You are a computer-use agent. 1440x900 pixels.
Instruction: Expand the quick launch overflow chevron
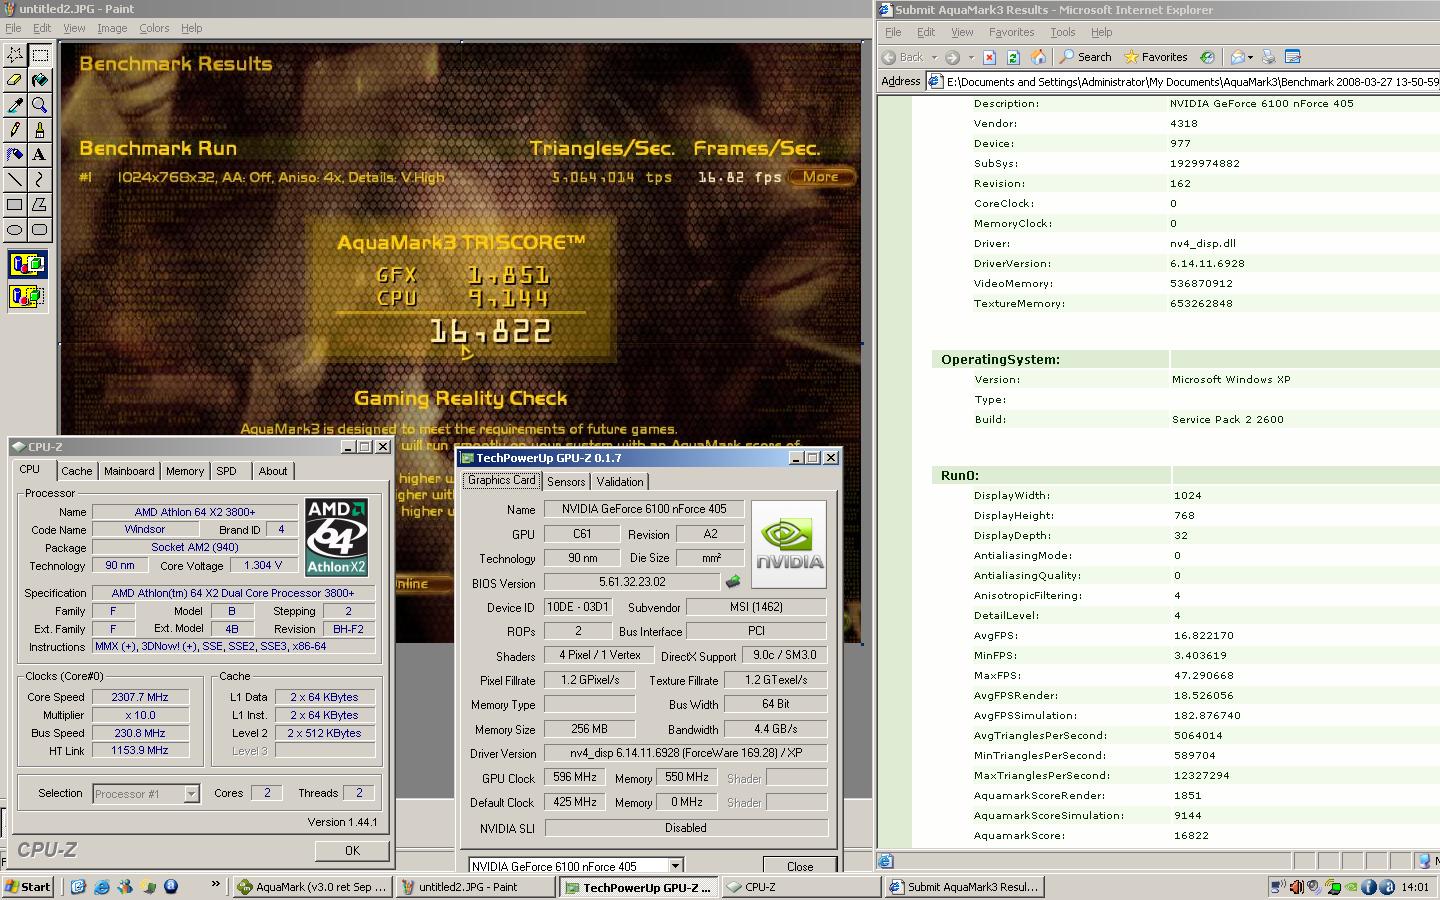(x=215, y=885)
